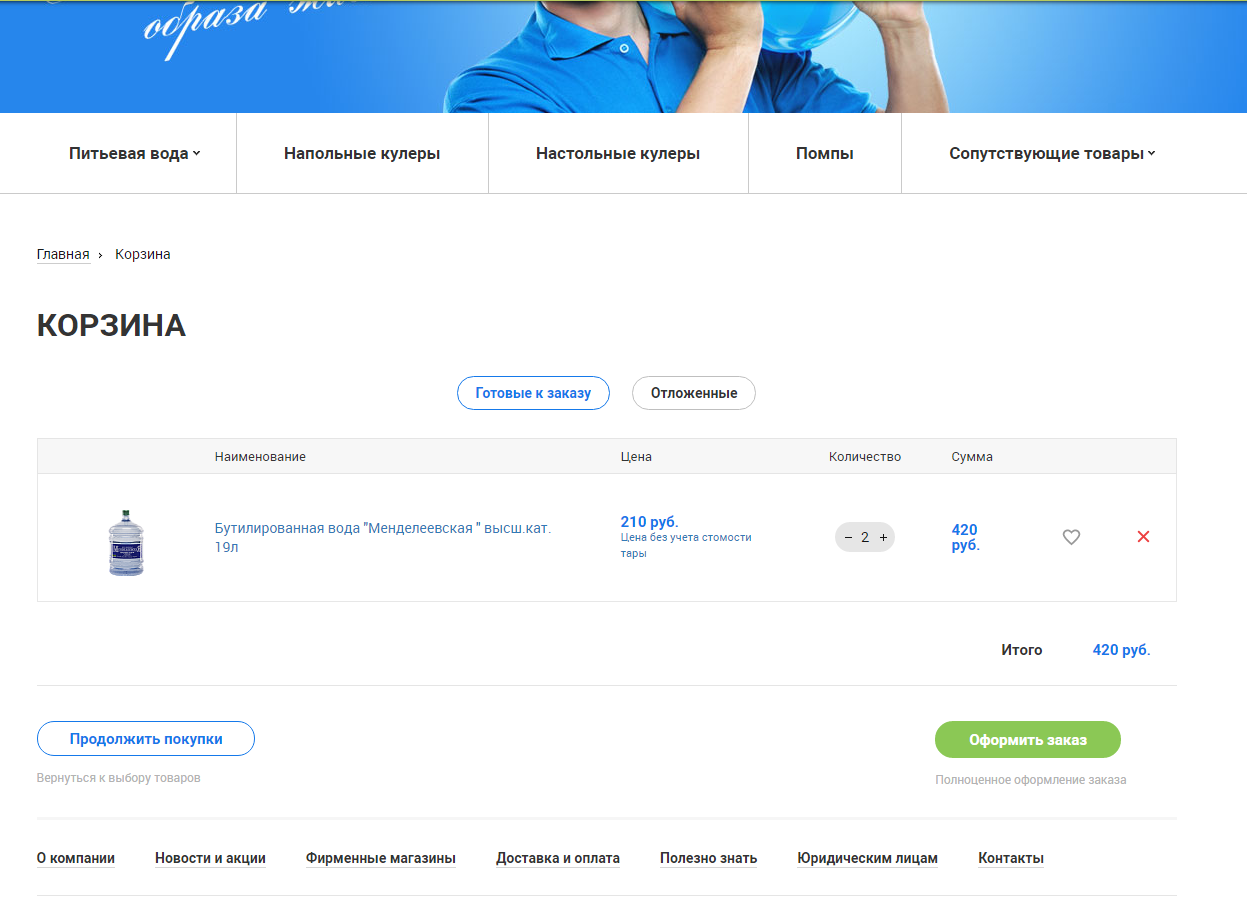Click the Вернуться к выбору товаров caption
Image resolution: width=1247 pixels, height=904 pixels.
click(119, 777)
